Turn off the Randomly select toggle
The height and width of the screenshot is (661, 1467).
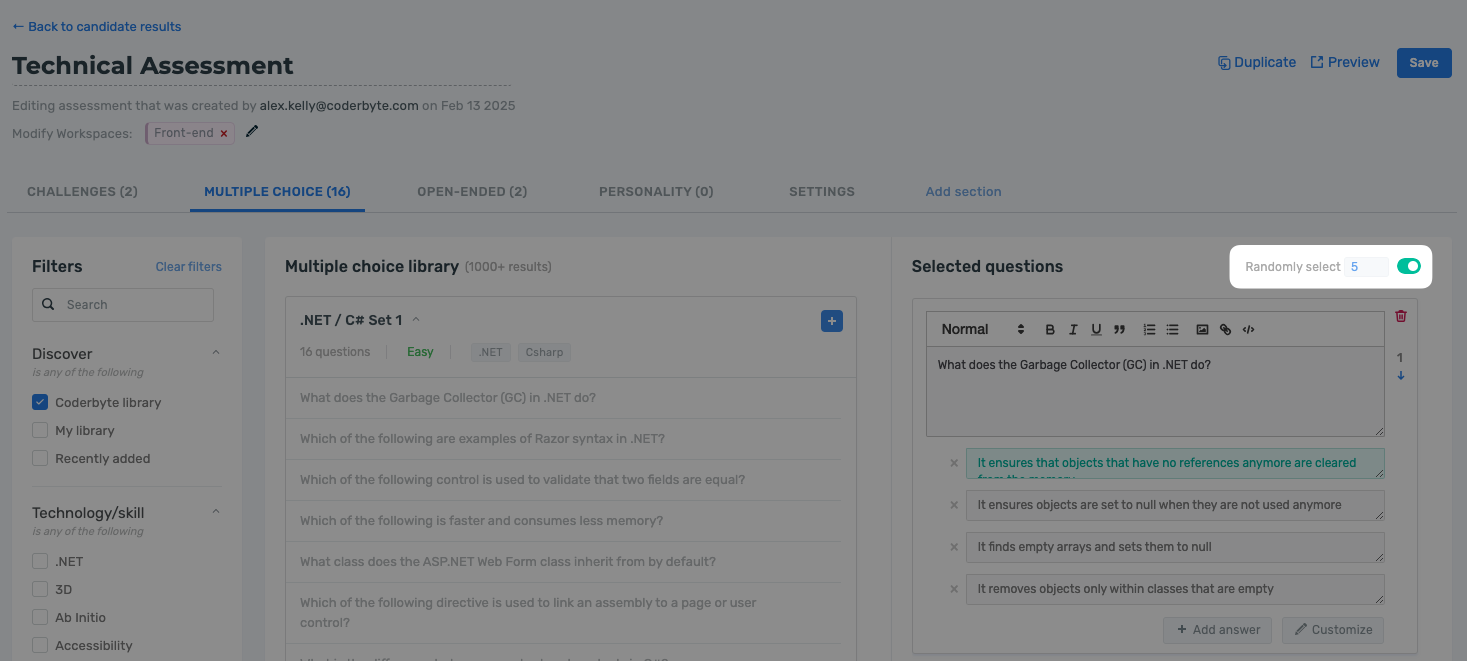click(1408, 266)
